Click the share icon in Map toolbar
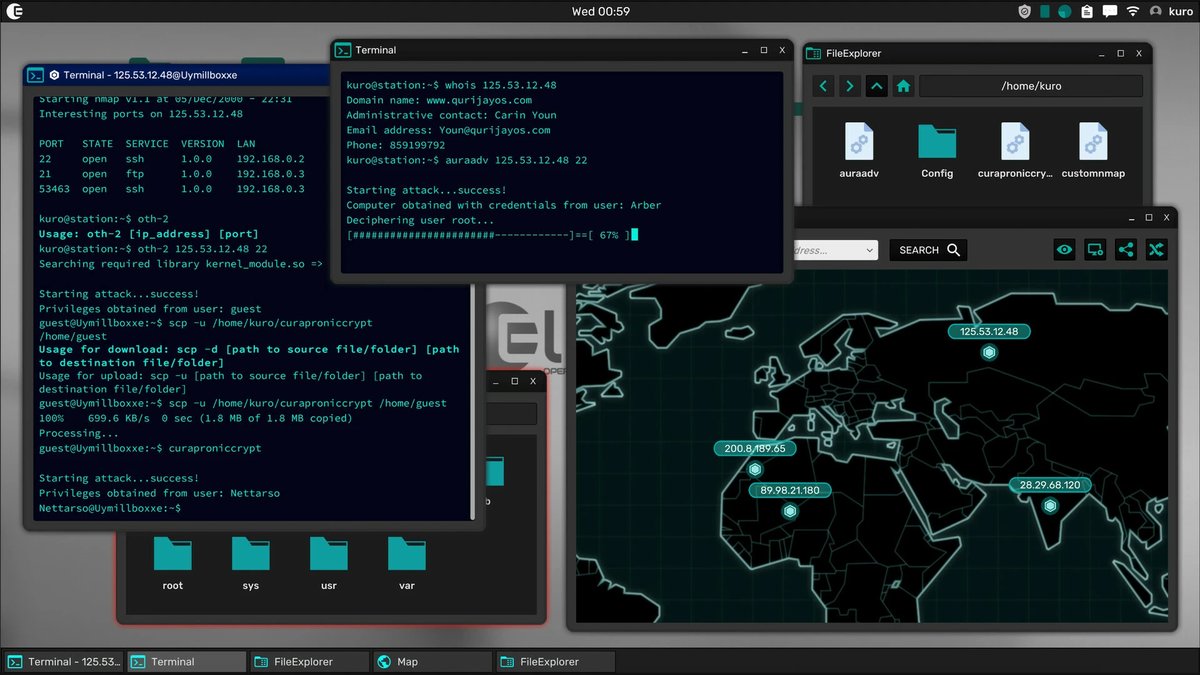The width and height of the screenshot is (1200, 675). (1126, 250)
